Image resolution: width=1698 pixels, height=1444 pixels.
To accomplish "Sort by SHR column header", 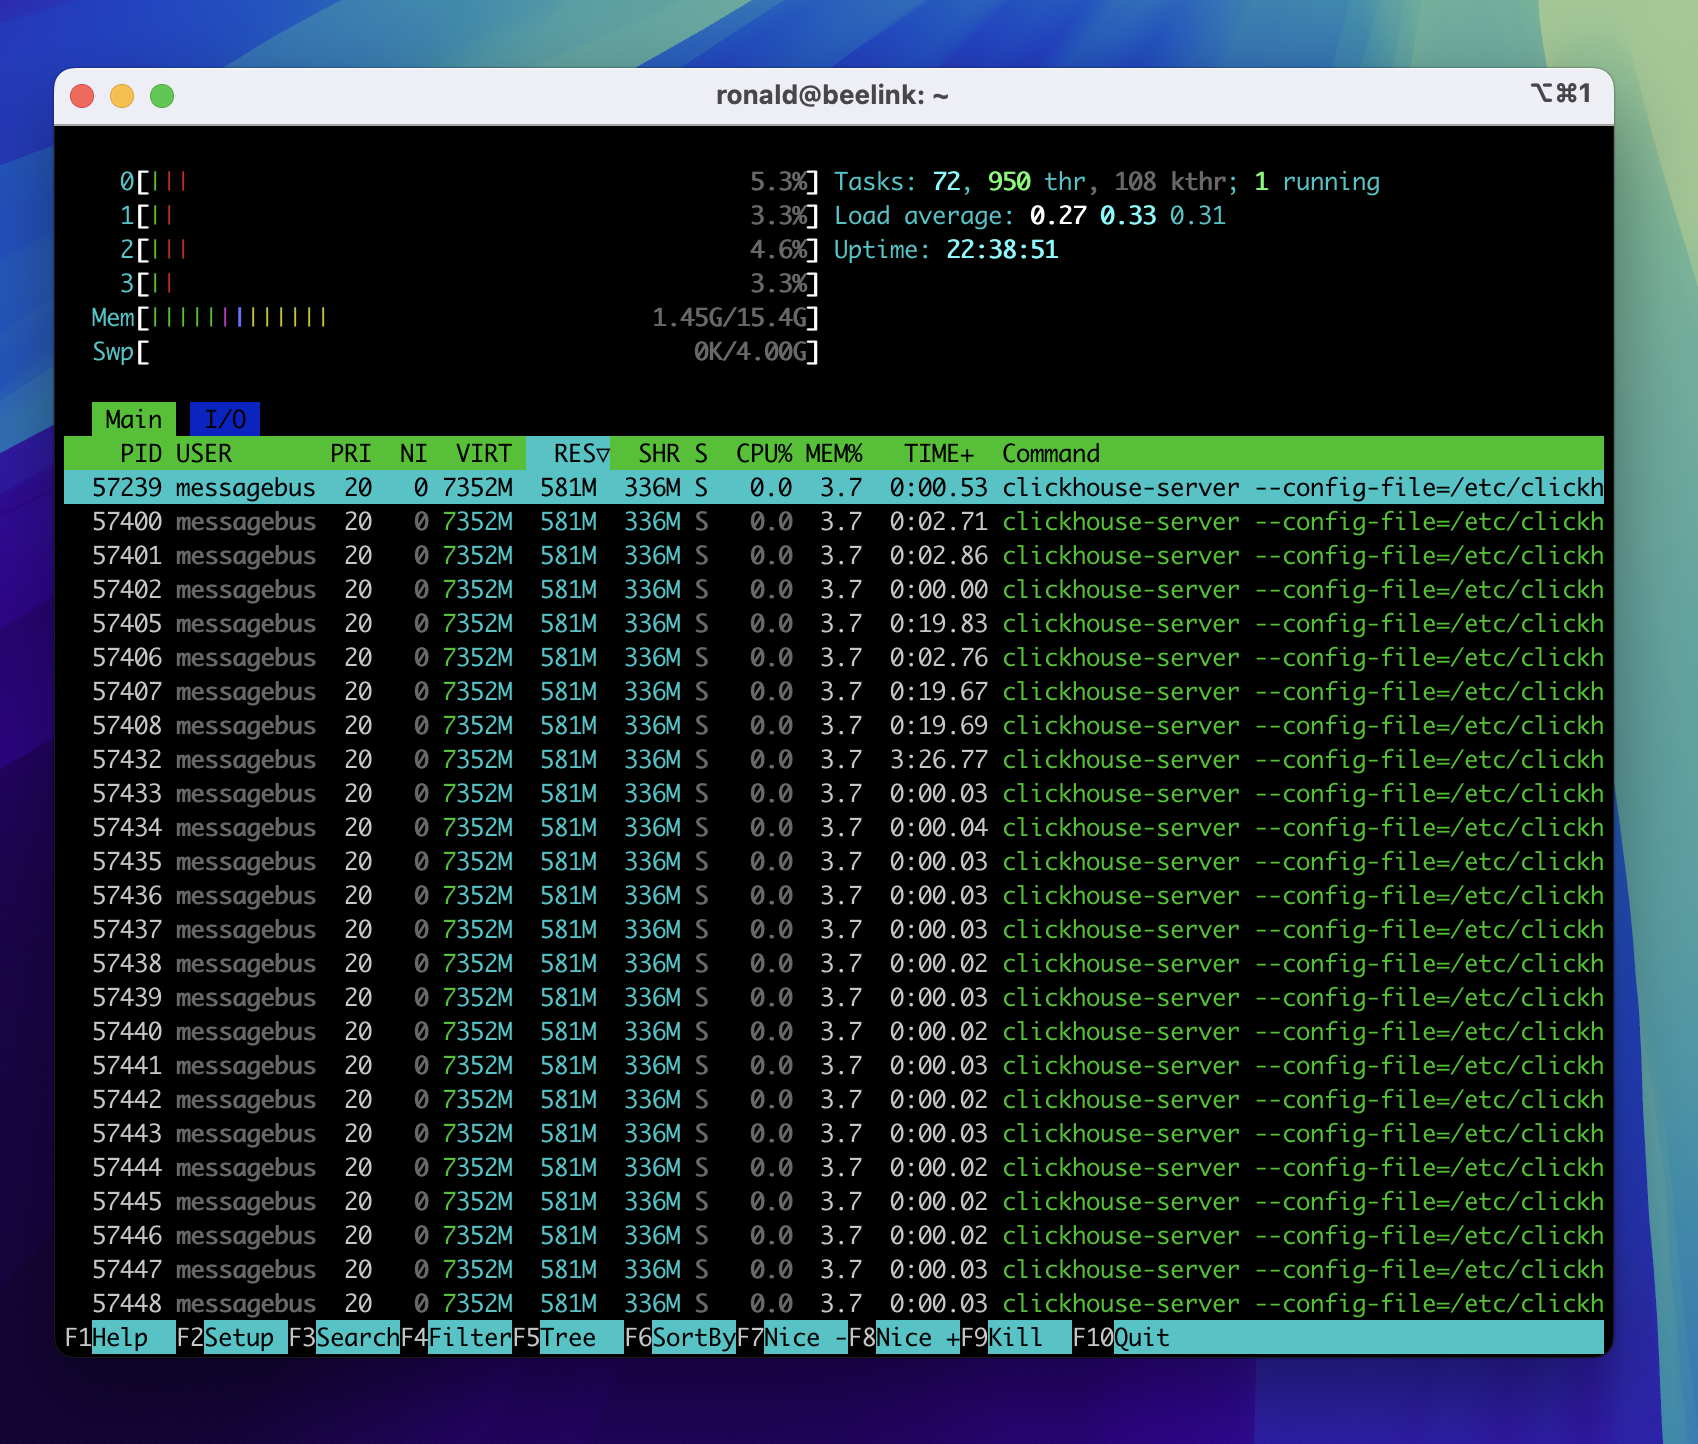I will point(659,453).
